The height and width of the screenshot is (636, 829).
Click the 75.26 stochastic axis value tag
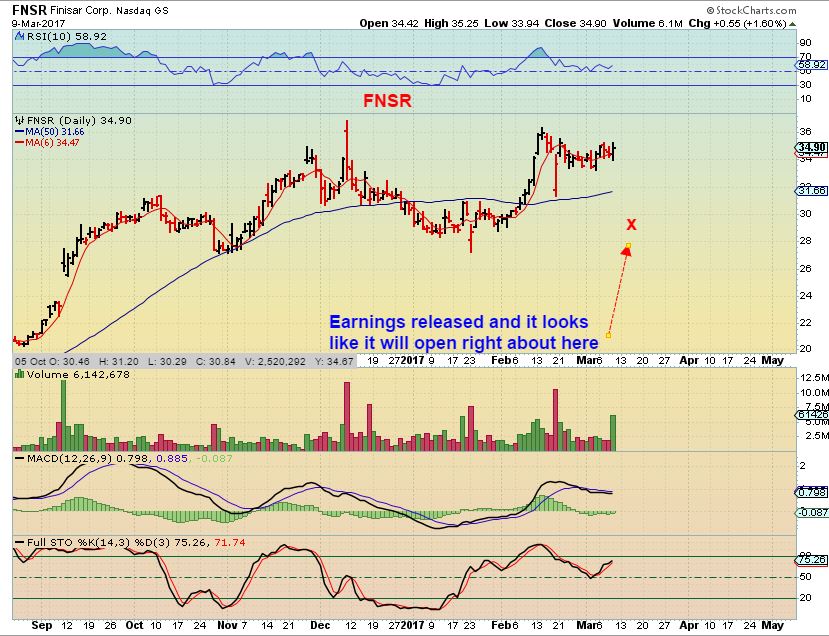(x=811, y=559)
